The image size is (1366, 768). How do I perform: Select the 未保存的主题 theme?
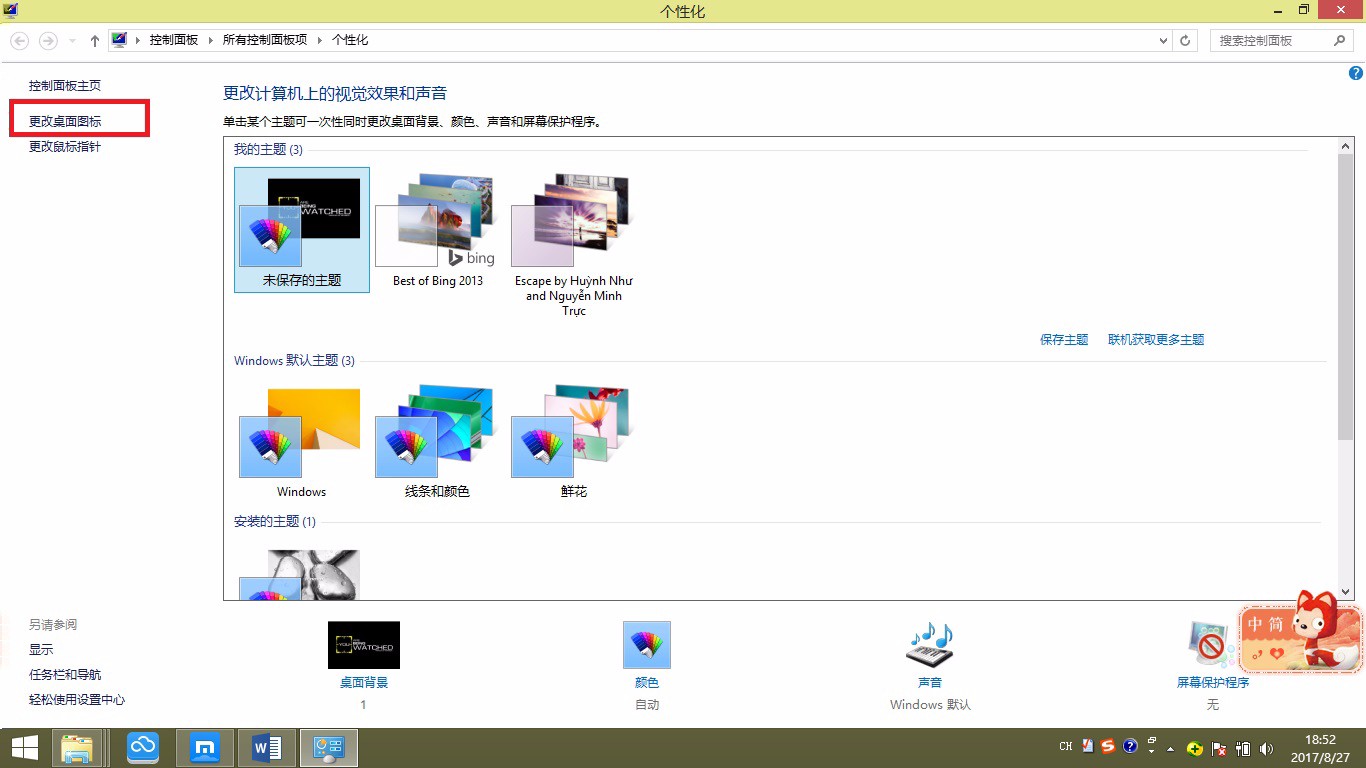(x=302, y=230)
